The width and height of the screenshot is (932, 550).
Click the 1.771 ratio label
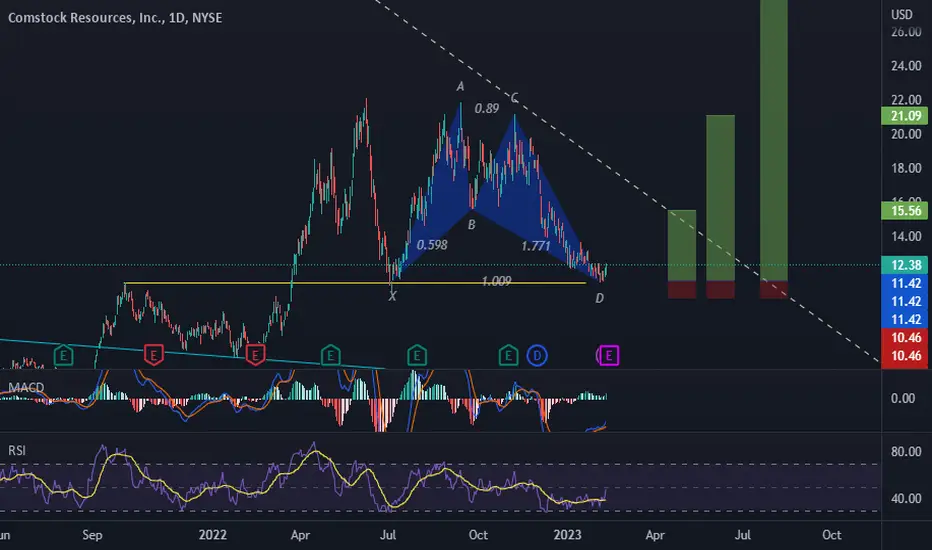click(536, 246)
